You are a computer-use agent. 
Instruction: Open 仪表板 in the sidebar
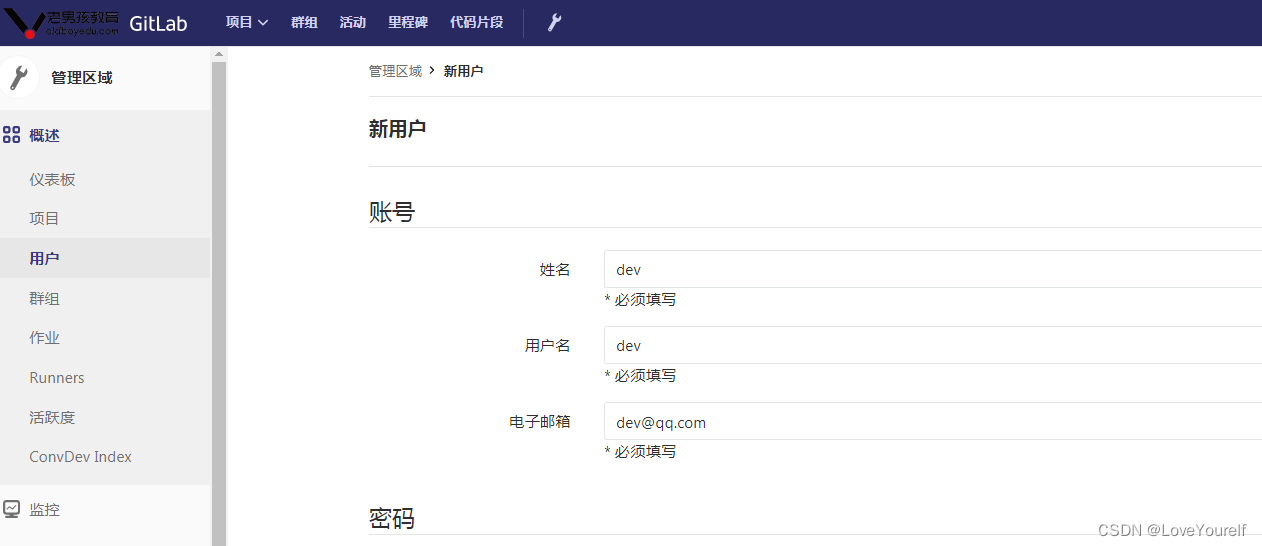[52, 179]
